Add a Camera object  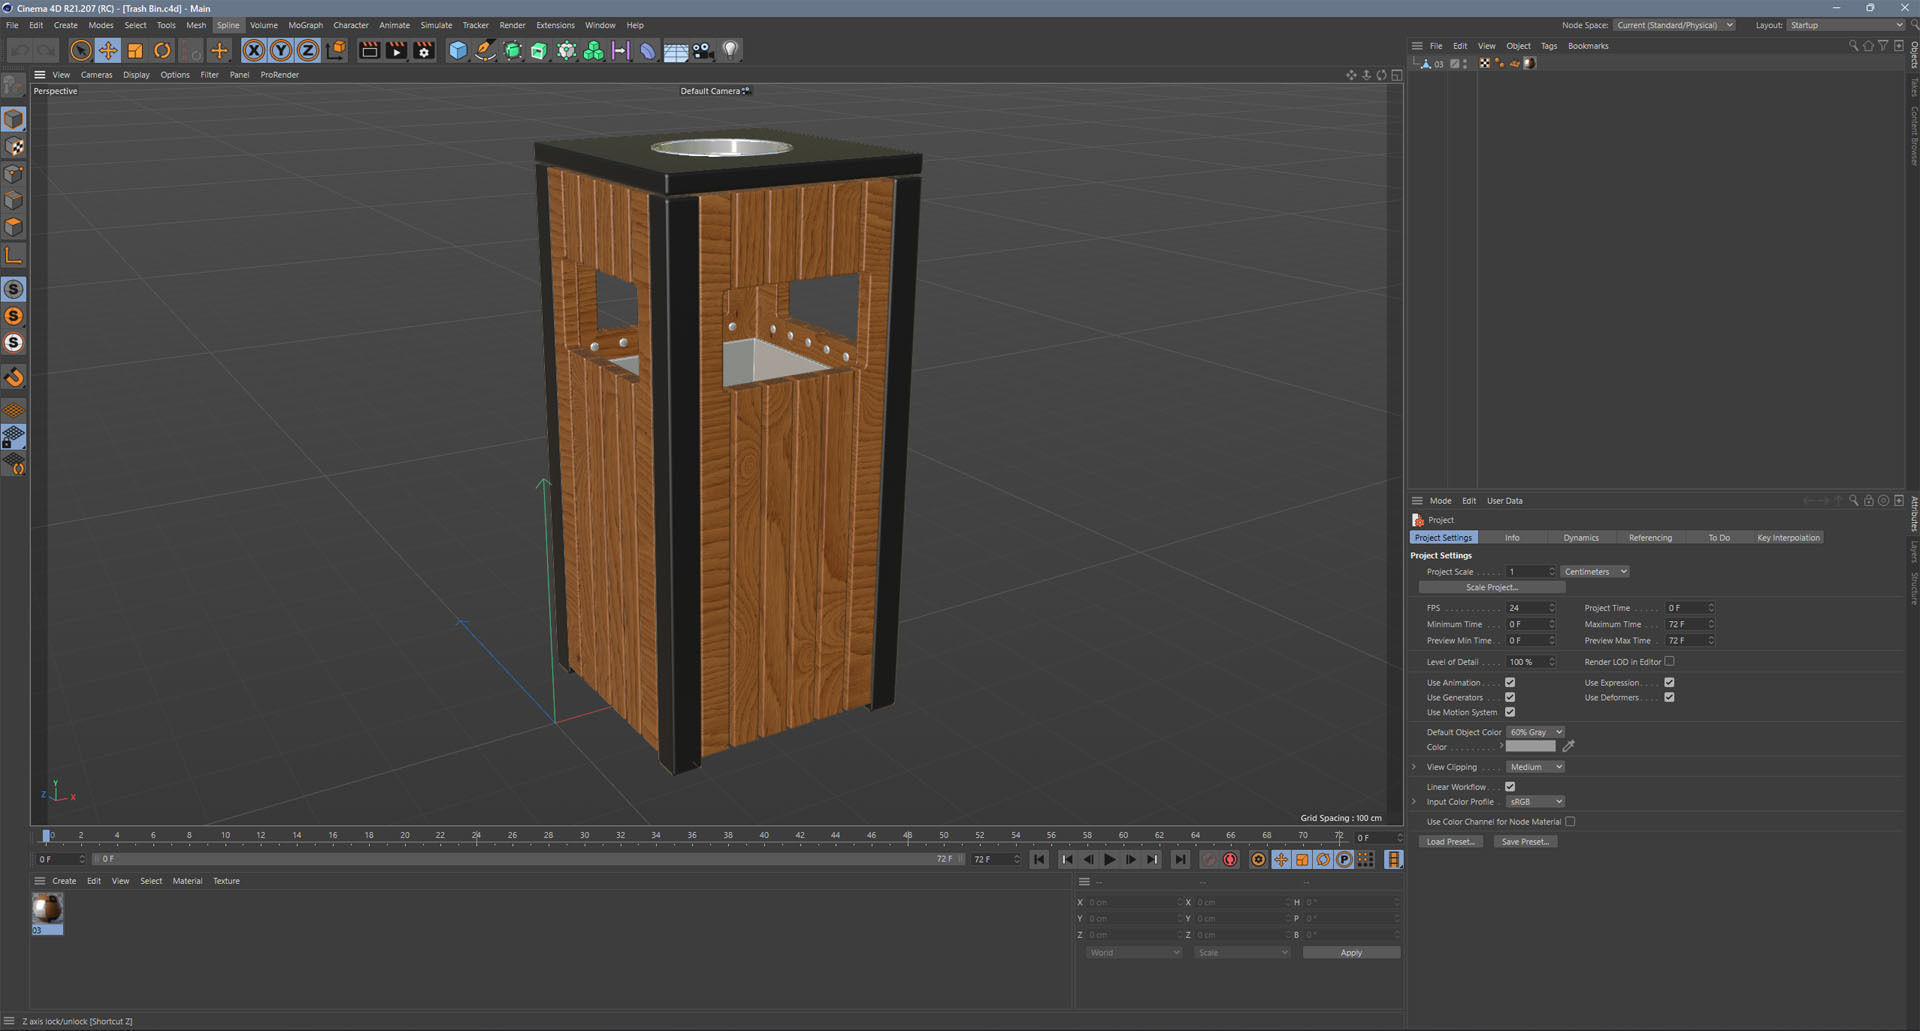pyautogui.click(x=703, y=50)
